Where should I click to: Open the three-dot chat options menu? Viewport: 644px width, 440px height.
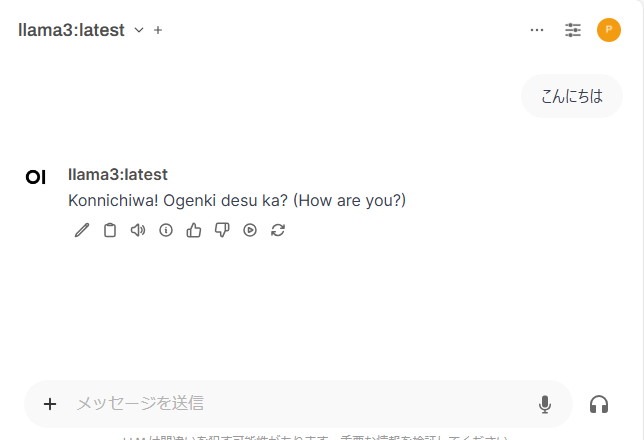(537, 30)
